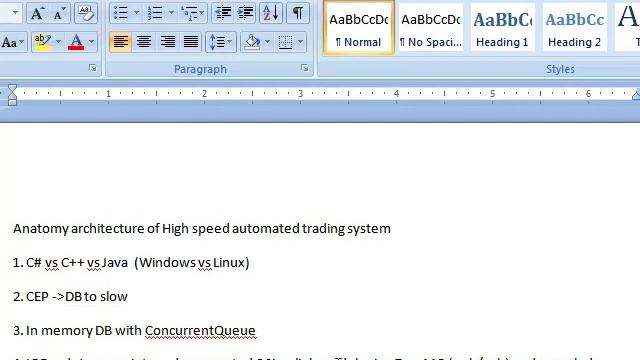
Task: Click the Shrink Font button
Action: click(x=59, y=13)
